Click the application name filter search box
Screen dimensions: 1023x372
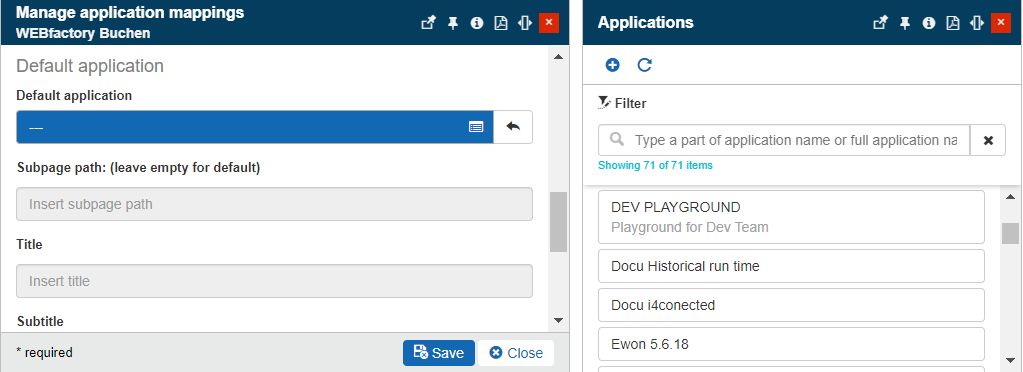784,140
